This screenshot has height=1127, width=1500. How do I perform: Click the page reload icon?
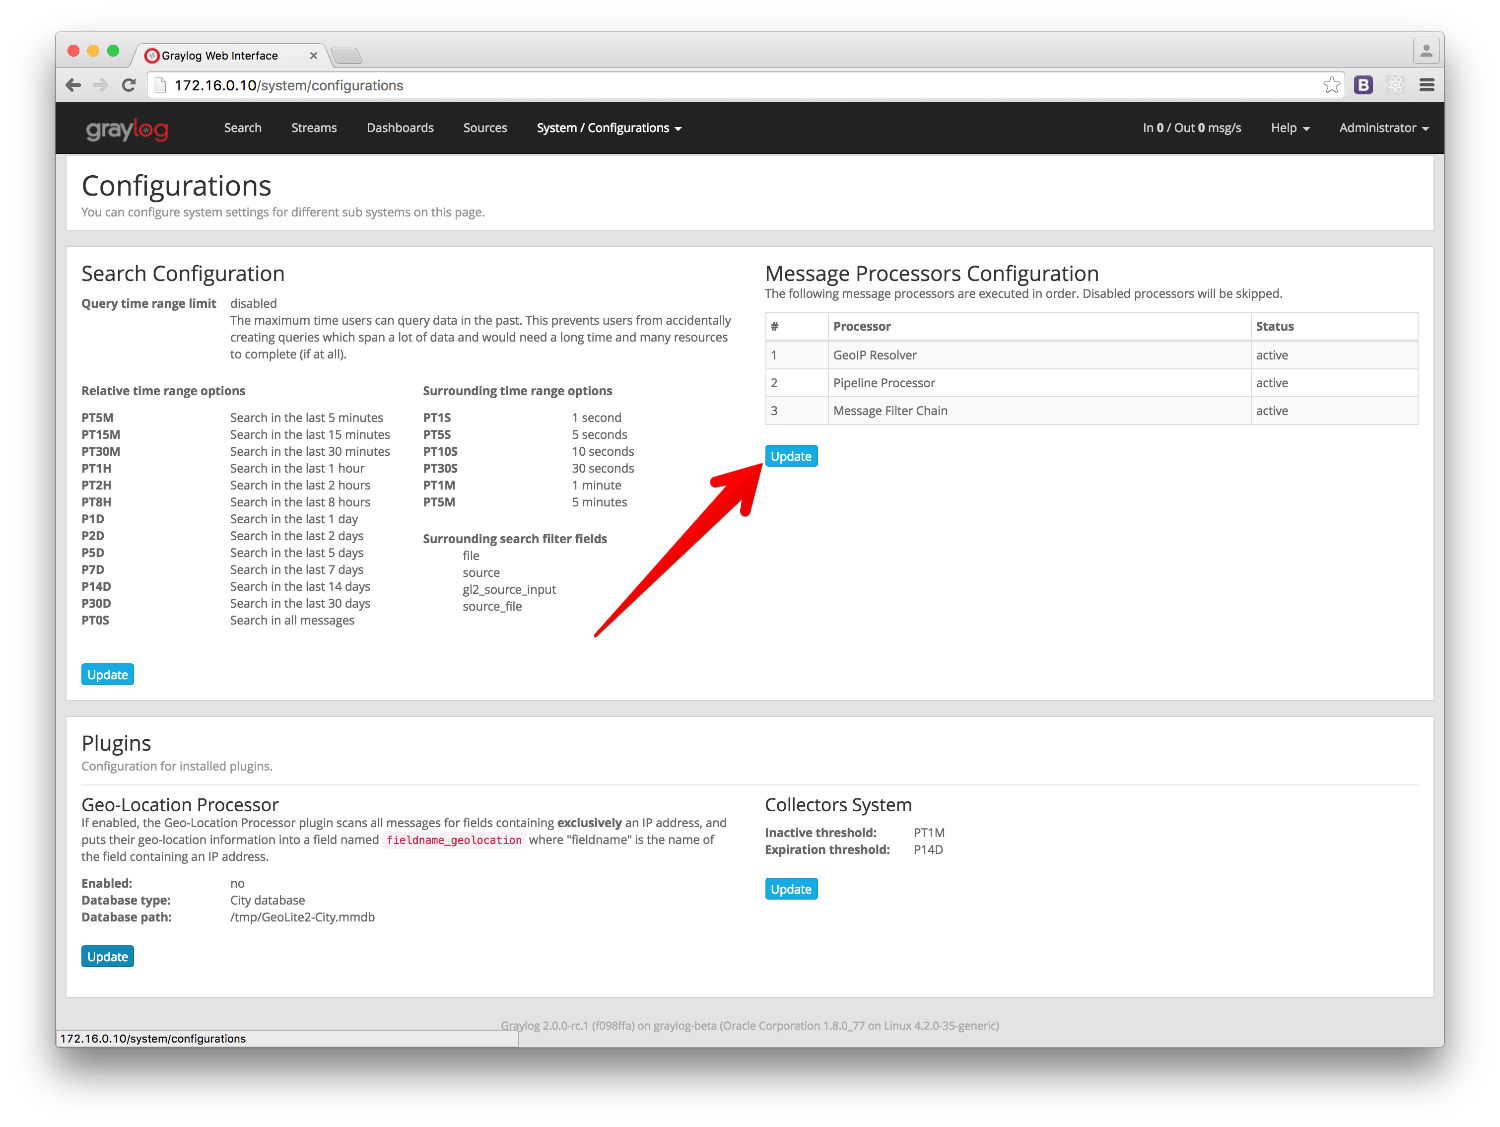coord(129,85)
